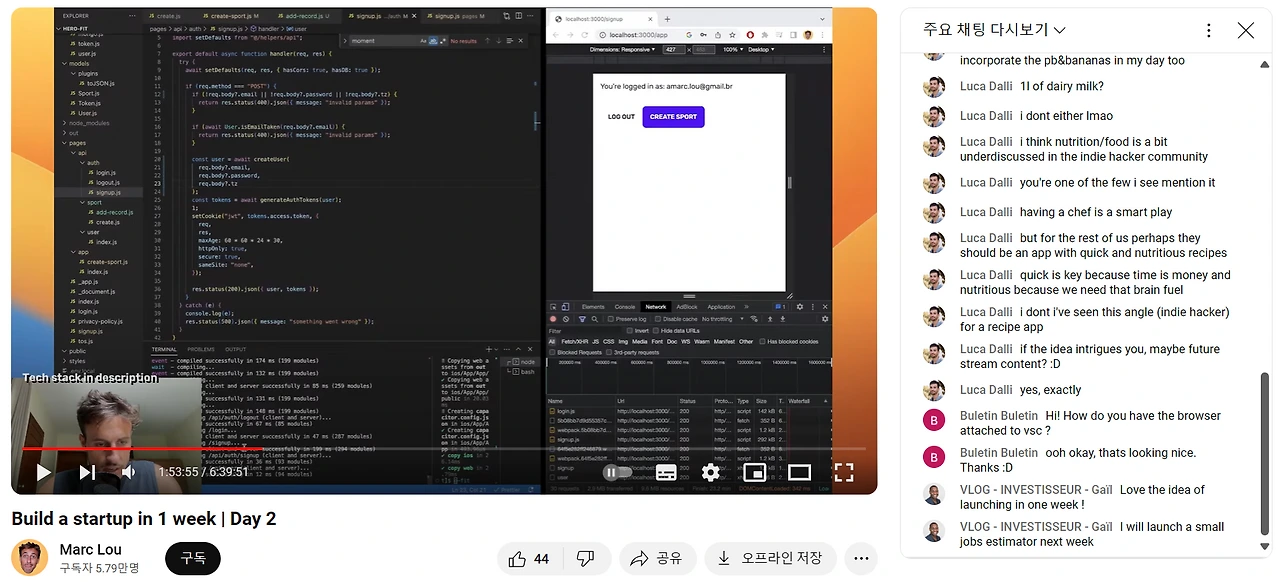Open network conditions wifi icon
Image resolution: width=1280 pixels, height=582 pixels.
[754, 319]
